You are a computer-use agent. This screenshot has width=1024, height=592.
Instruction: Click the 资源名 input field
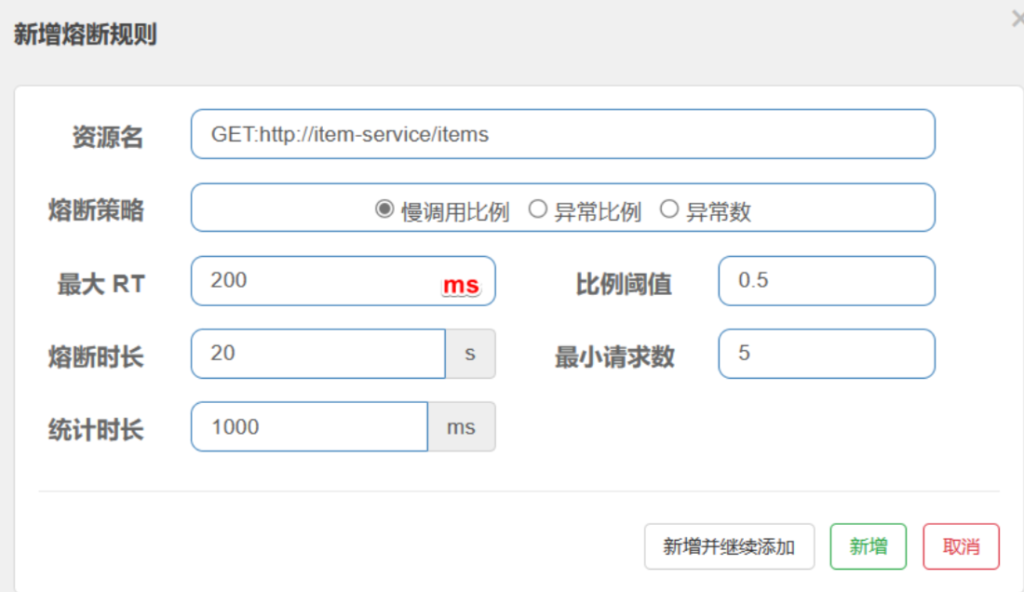562,134
